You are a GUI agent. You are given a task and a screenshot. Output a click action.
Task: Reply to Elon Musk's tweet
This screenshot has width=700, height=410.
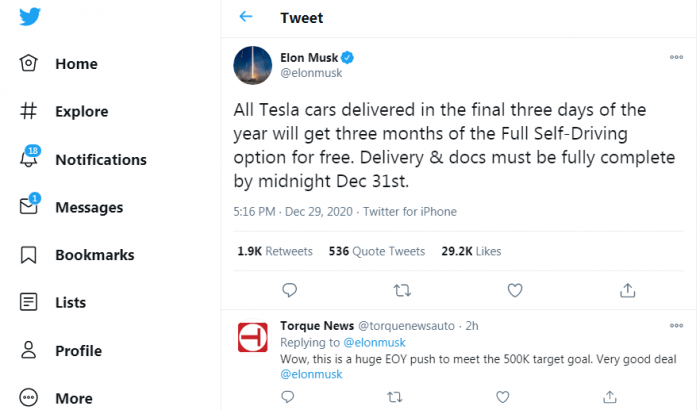tap(289, 290)
